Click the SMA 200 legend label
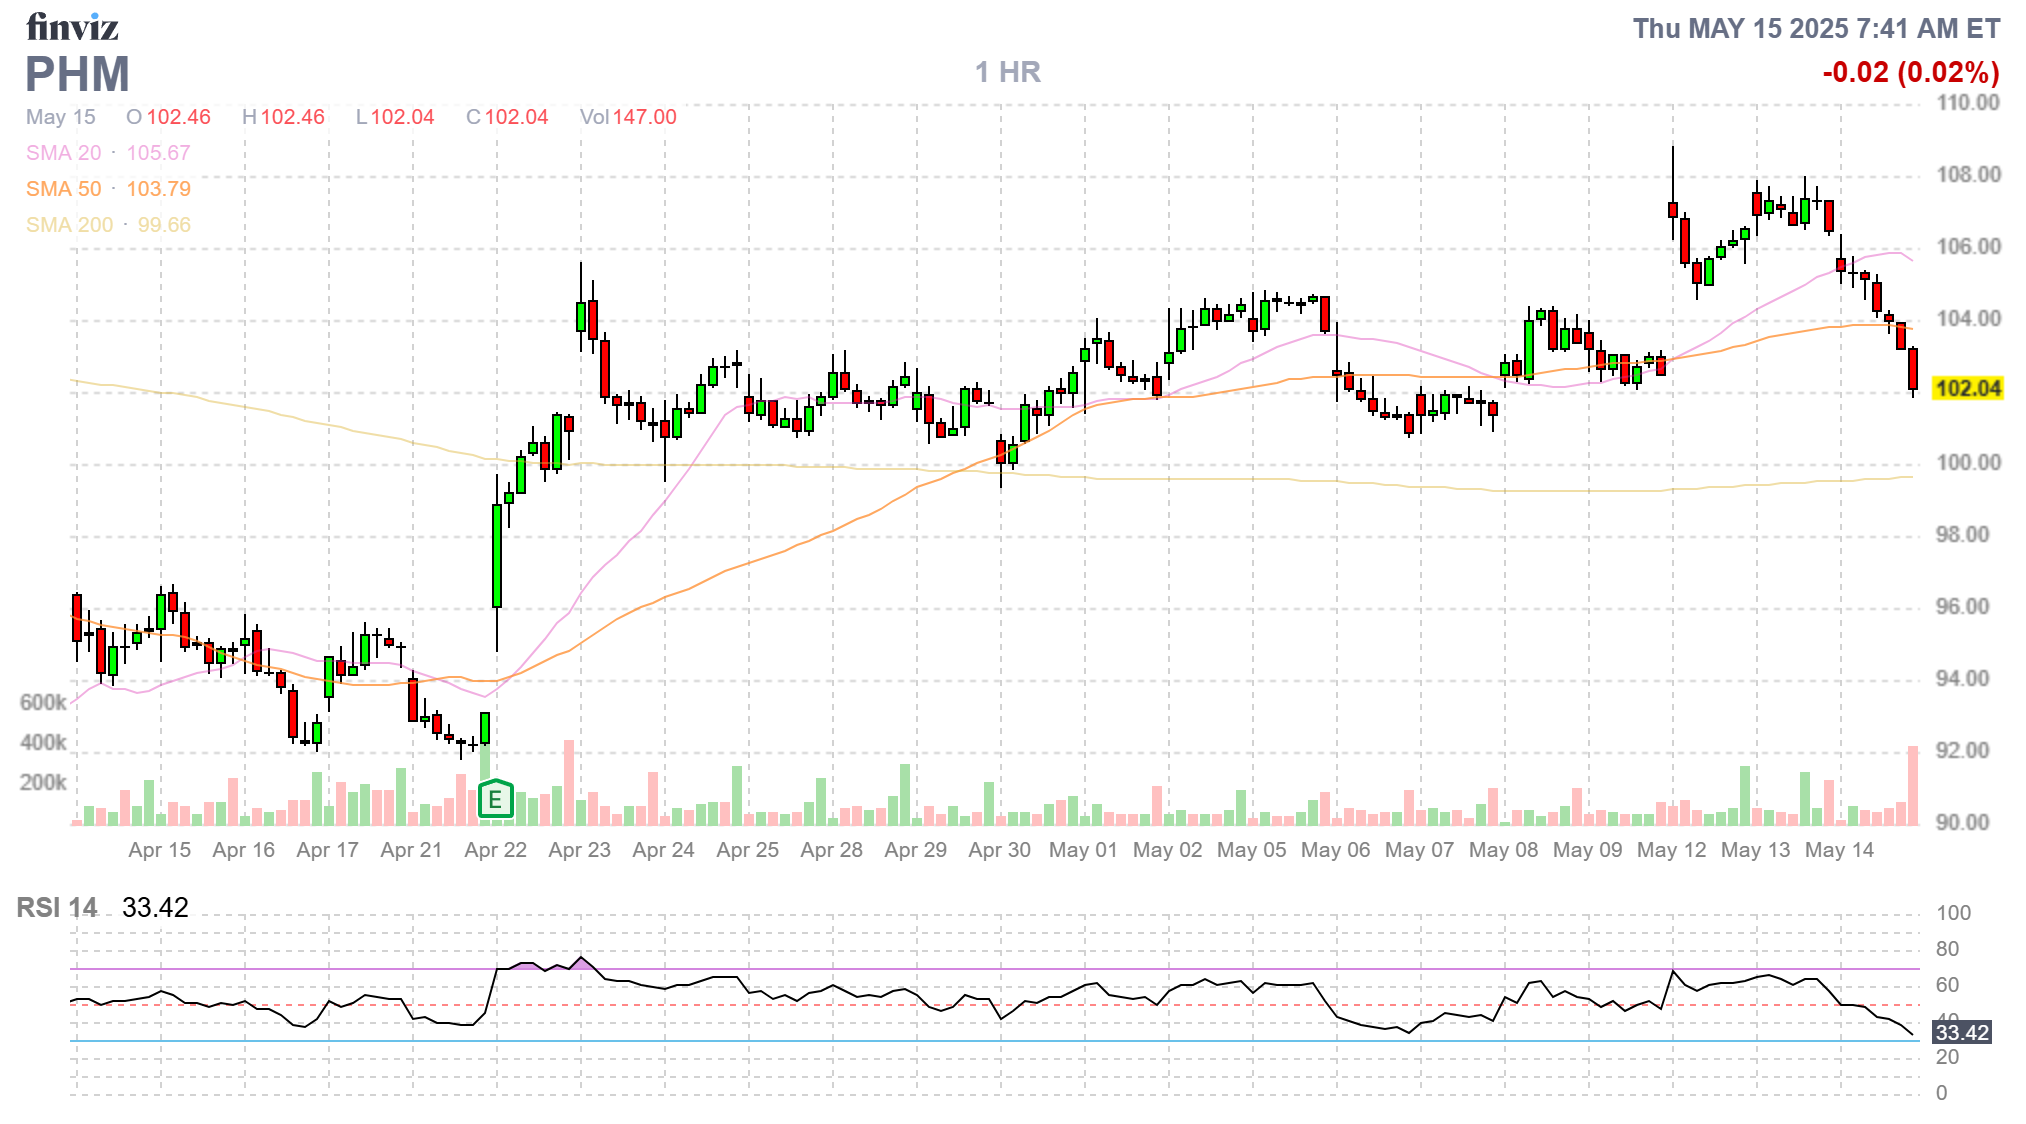 pos(69,225)
